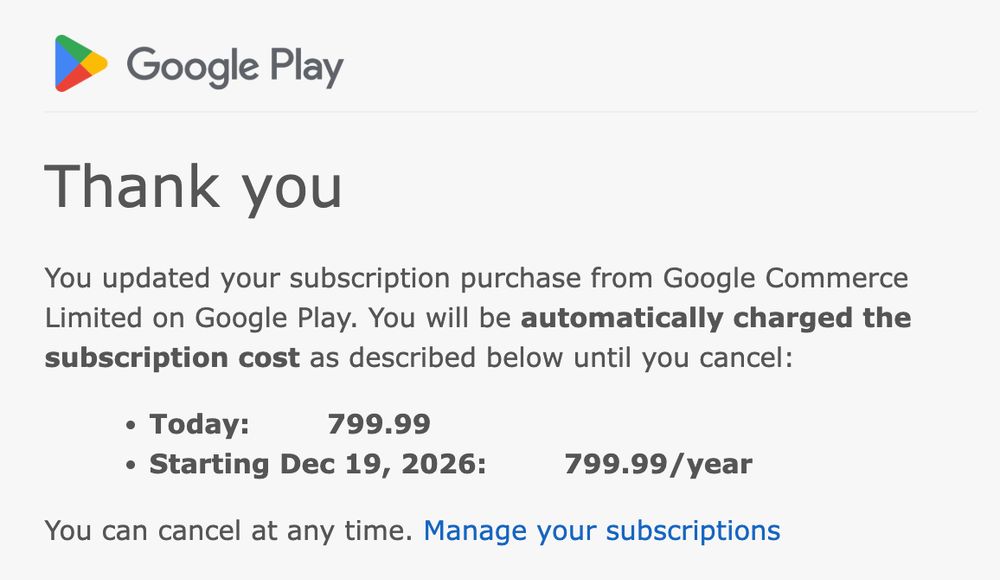Click the word "Starting" in second bullet
1000x580 pixels.
(x=209, y=464)
